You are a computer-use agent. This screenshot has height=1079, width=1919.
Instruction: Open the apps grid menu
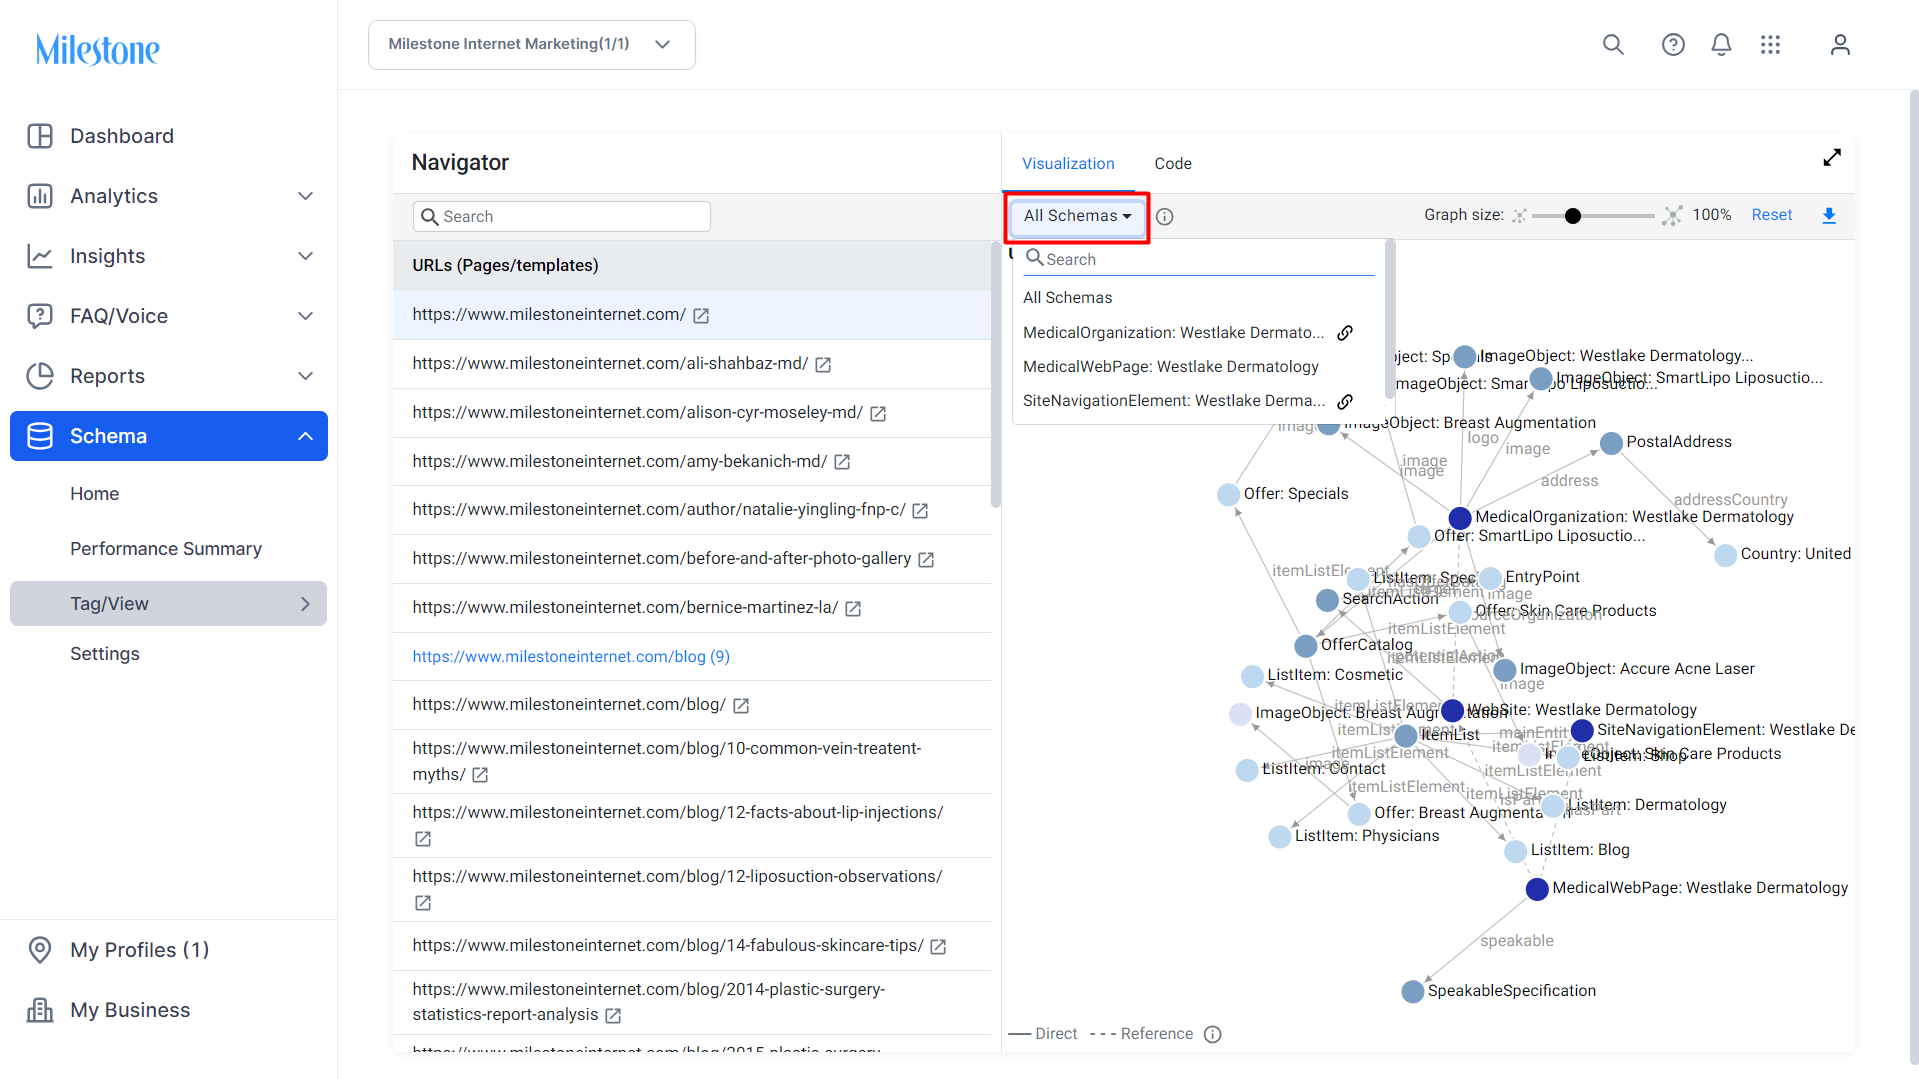point(1770,45)
